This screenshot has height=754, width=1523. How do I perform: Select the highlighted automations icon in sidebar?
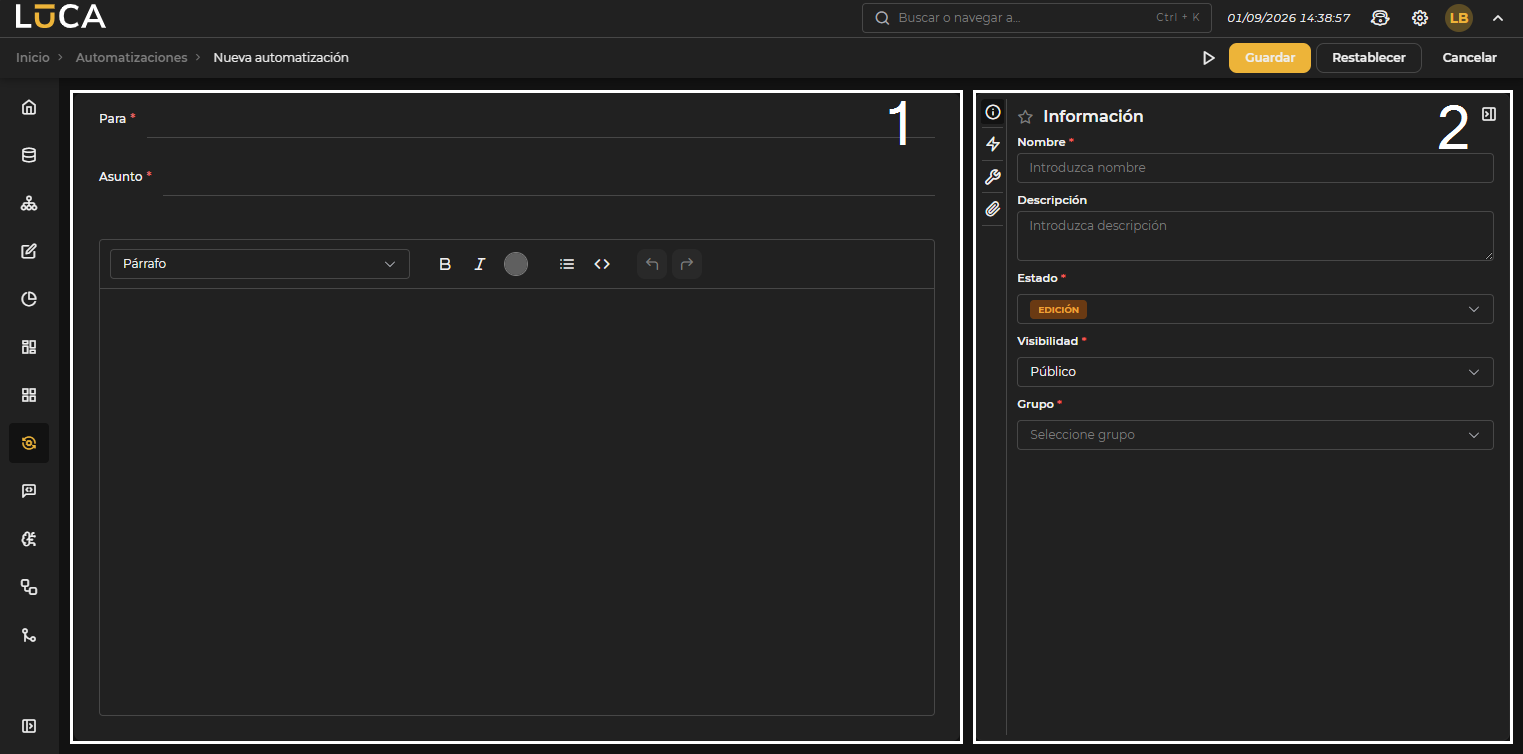point(29,443)
